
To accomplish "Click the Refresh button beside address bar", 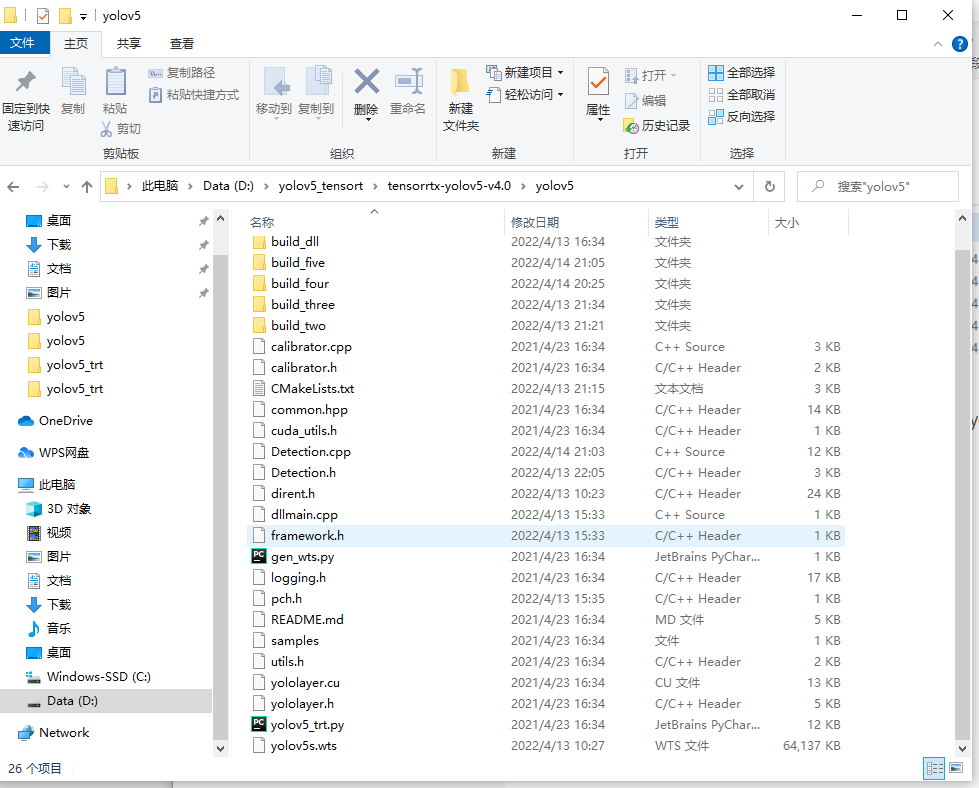I will (x=770, y=186).
